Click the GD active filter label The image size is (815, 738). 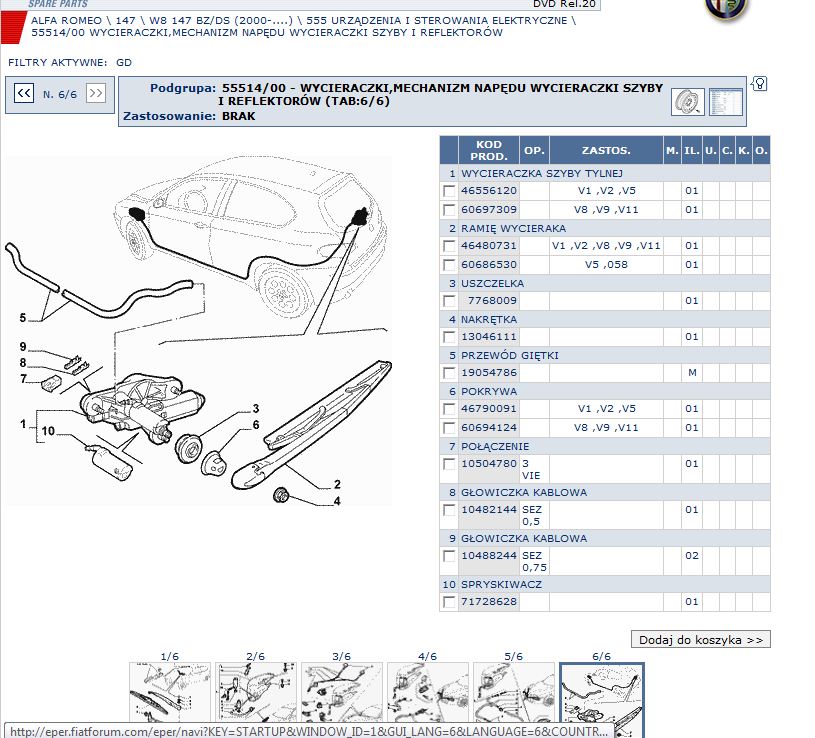click(124, 62)
